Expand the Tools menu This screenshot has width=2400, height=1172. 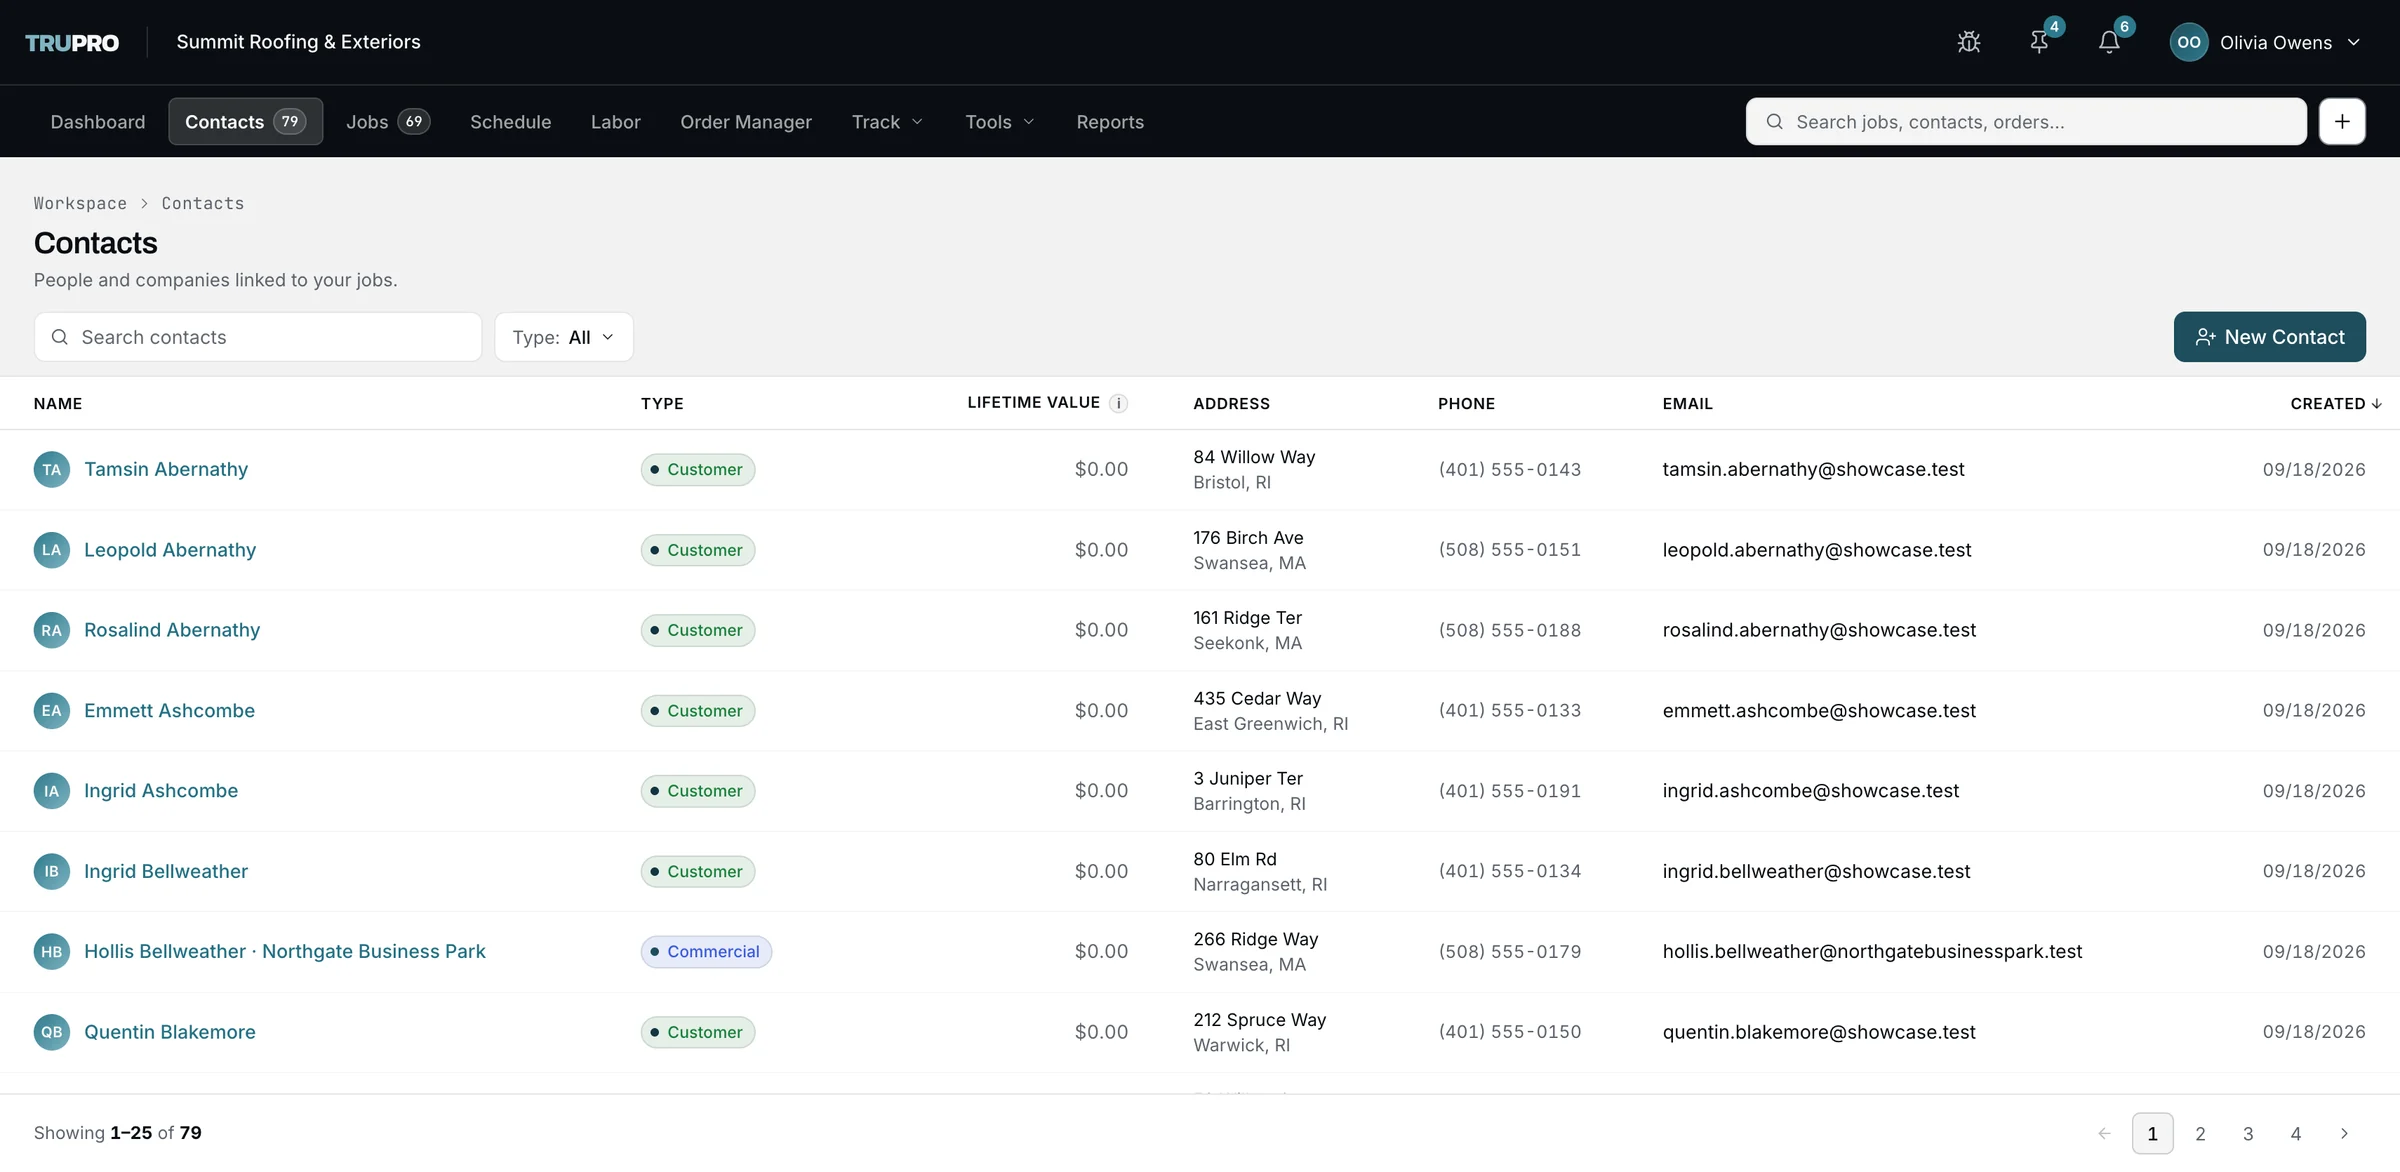pos(999,121)
